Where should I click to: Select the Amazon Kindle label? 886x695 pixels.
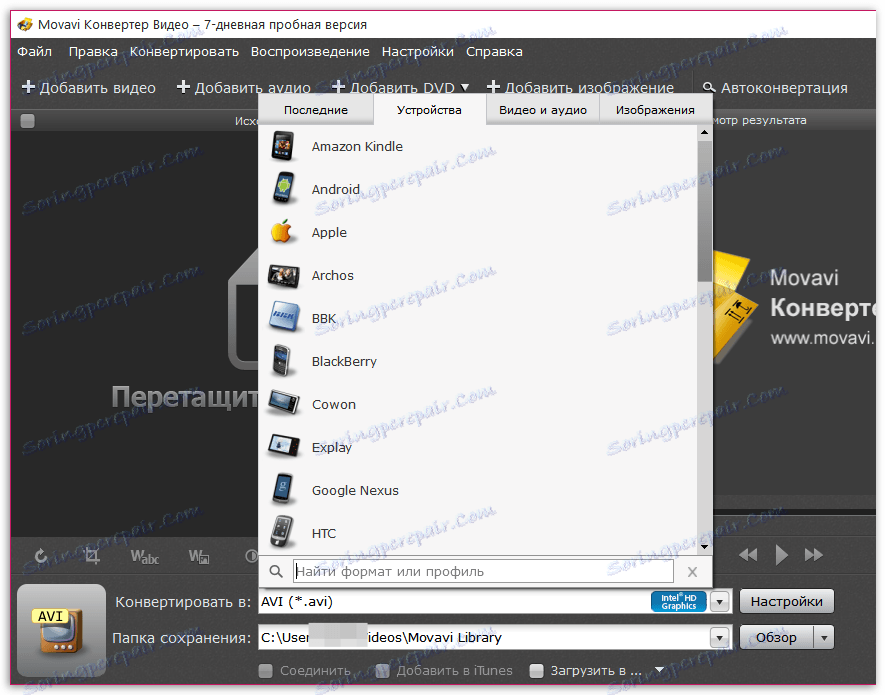tap(357, 146)
